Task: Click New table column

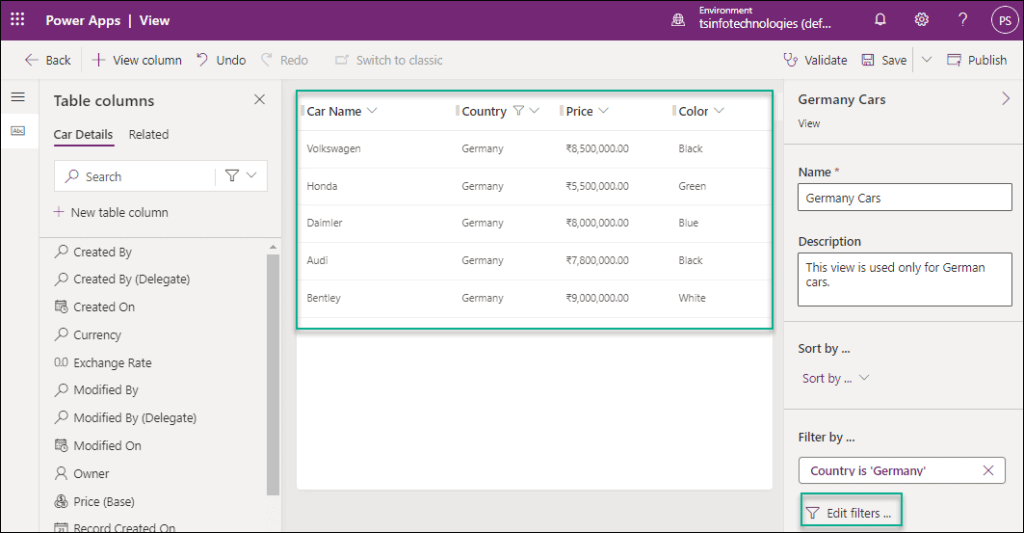Action: pyautogui.click(x=111, y=212)
